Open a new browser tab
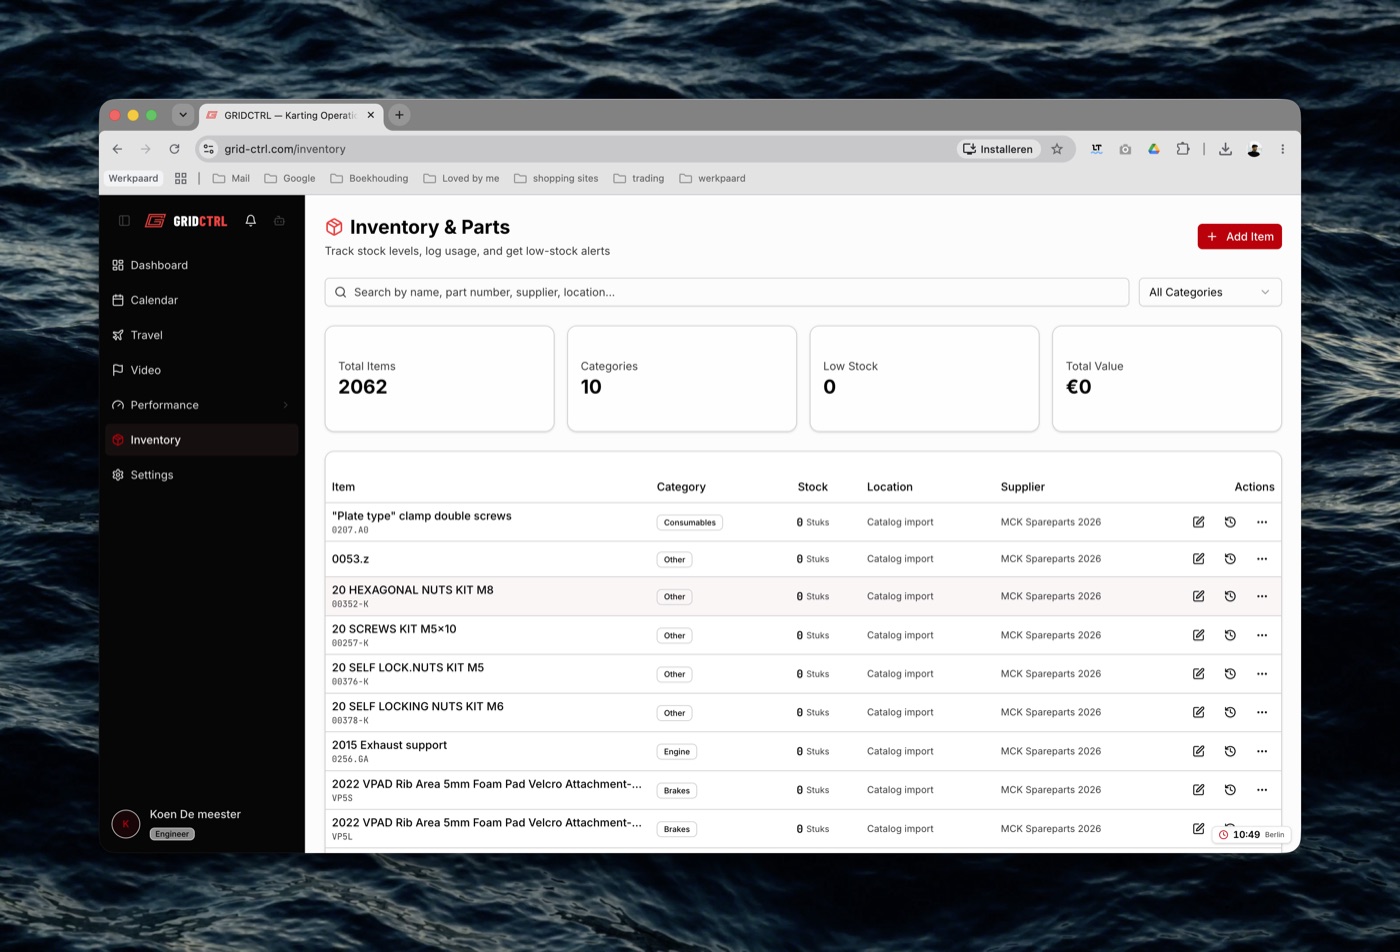Image resolution: width=1400 pixels, height=952 pixels. click(399, 115)
